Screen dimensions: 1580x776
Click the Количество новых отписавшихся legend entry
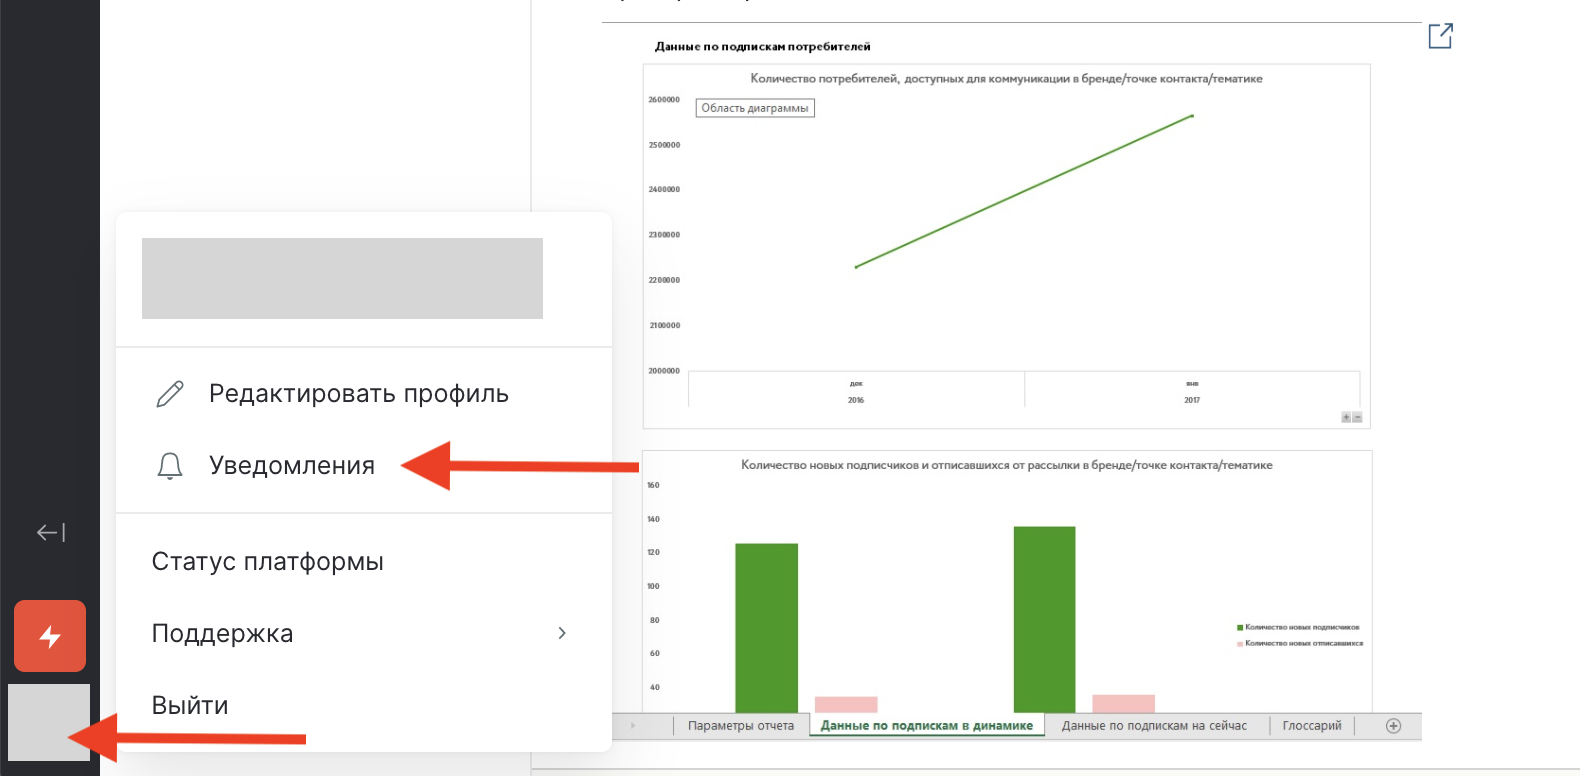pos(1300,643)
